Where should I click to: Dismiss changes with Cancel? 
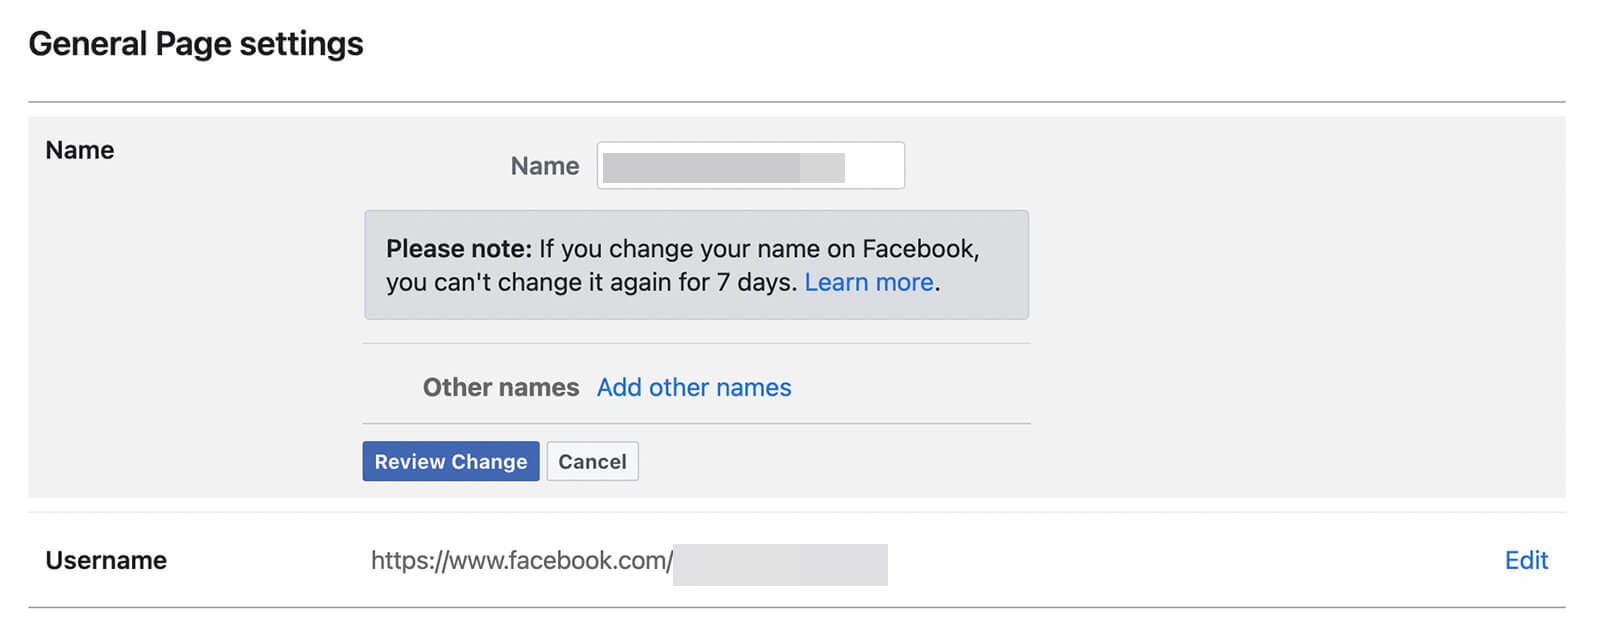pos(592,461)
